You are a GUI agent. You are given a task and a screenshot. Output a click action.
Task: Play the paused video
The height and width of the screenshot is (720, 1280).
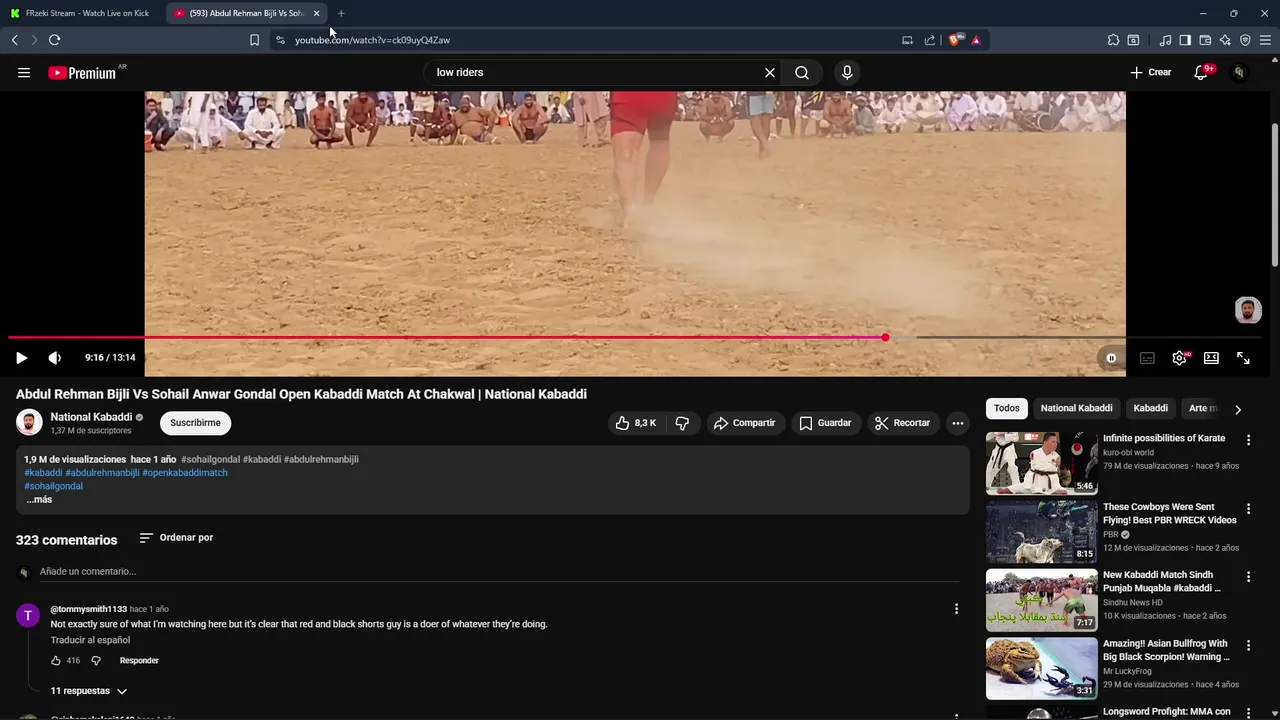click(21, 358)
